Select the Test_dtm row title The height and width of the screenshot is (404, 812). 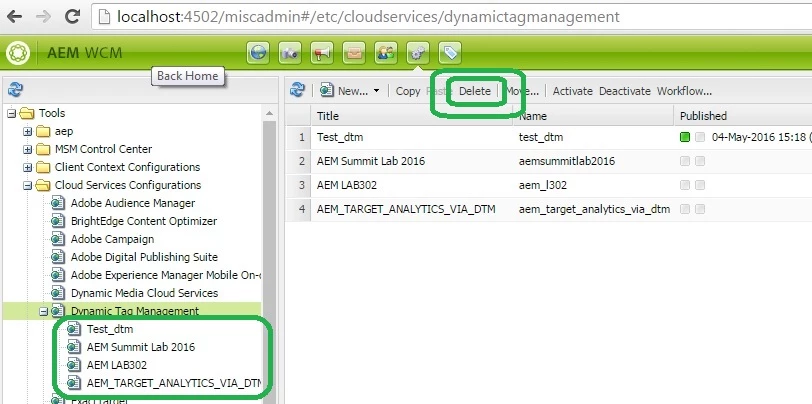340,137
